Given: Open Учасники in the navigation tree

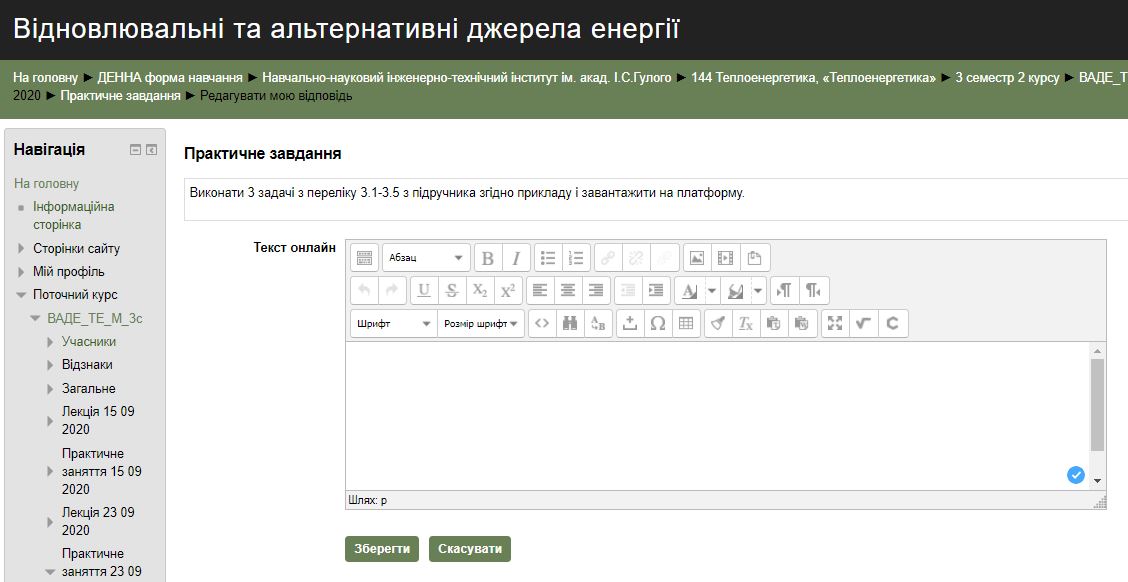Looking at the screenshot, I should tap(89, 341).
